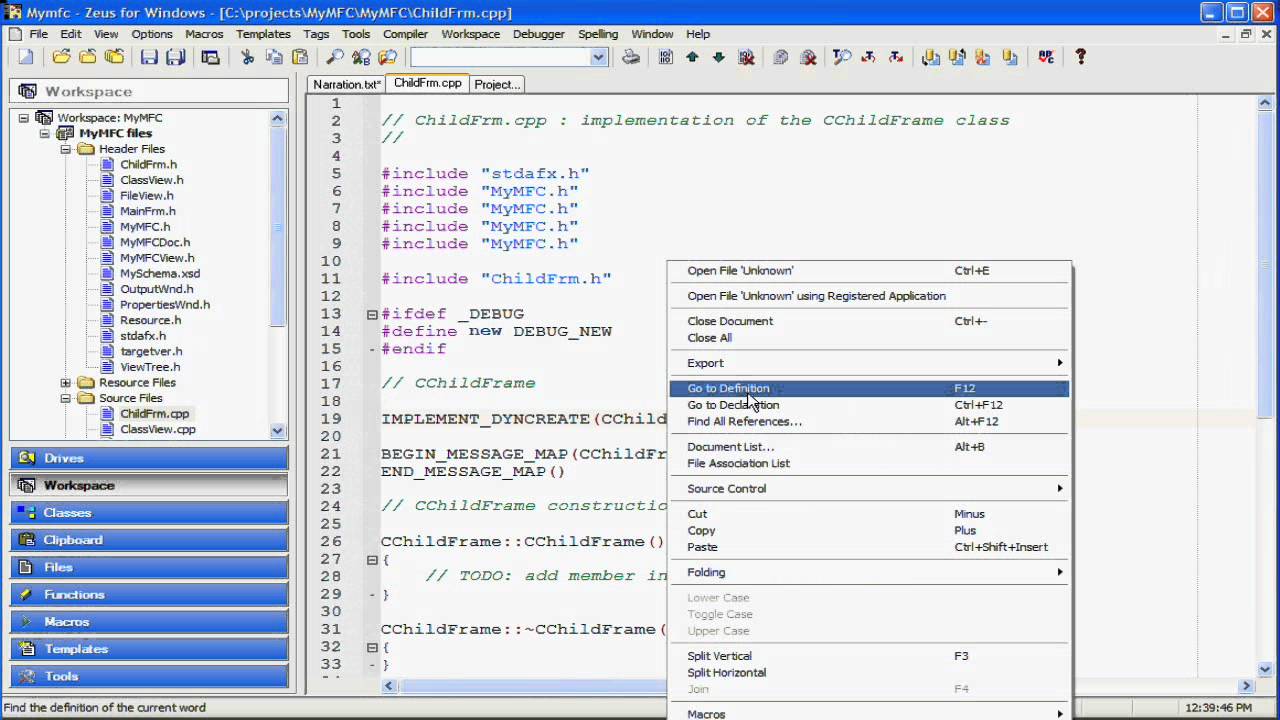The image size is (1280, 720).
Task: Open the Export submenu in context menu
Action: click(x=870, y=363)
